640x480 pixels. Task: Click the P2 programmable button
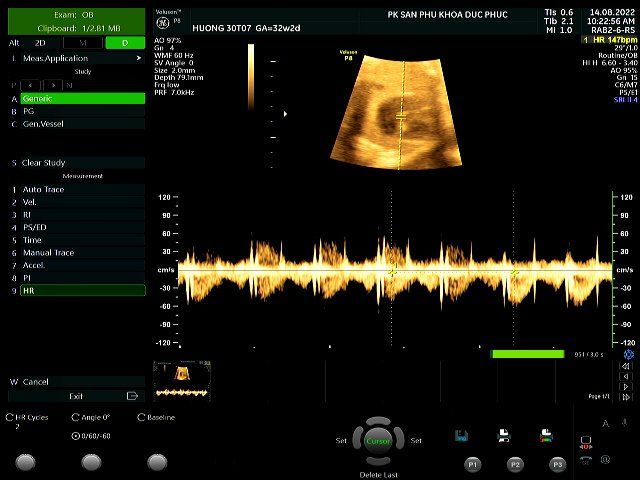pos(515,464)
